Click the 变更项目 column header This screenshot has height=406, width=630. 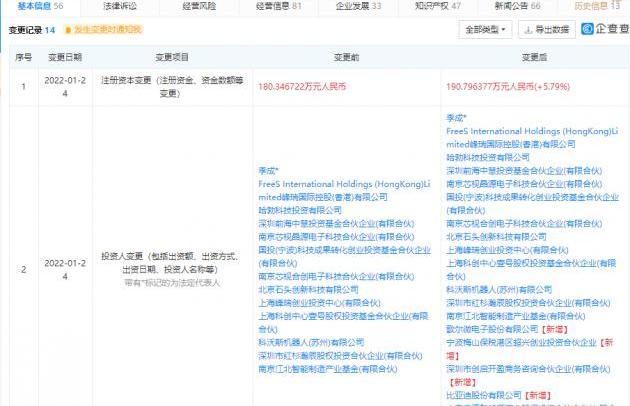pos(172,57)
